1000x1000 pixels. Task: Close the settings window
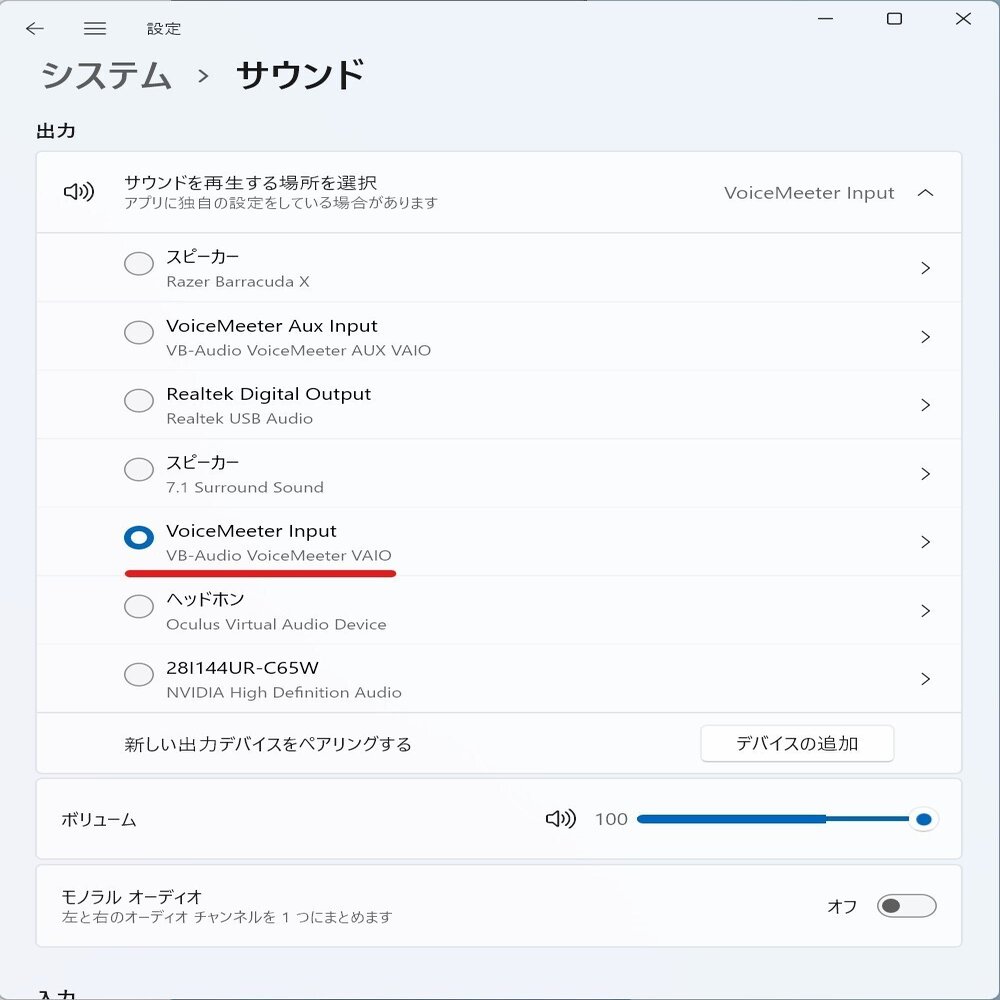[x=963, y=18]
